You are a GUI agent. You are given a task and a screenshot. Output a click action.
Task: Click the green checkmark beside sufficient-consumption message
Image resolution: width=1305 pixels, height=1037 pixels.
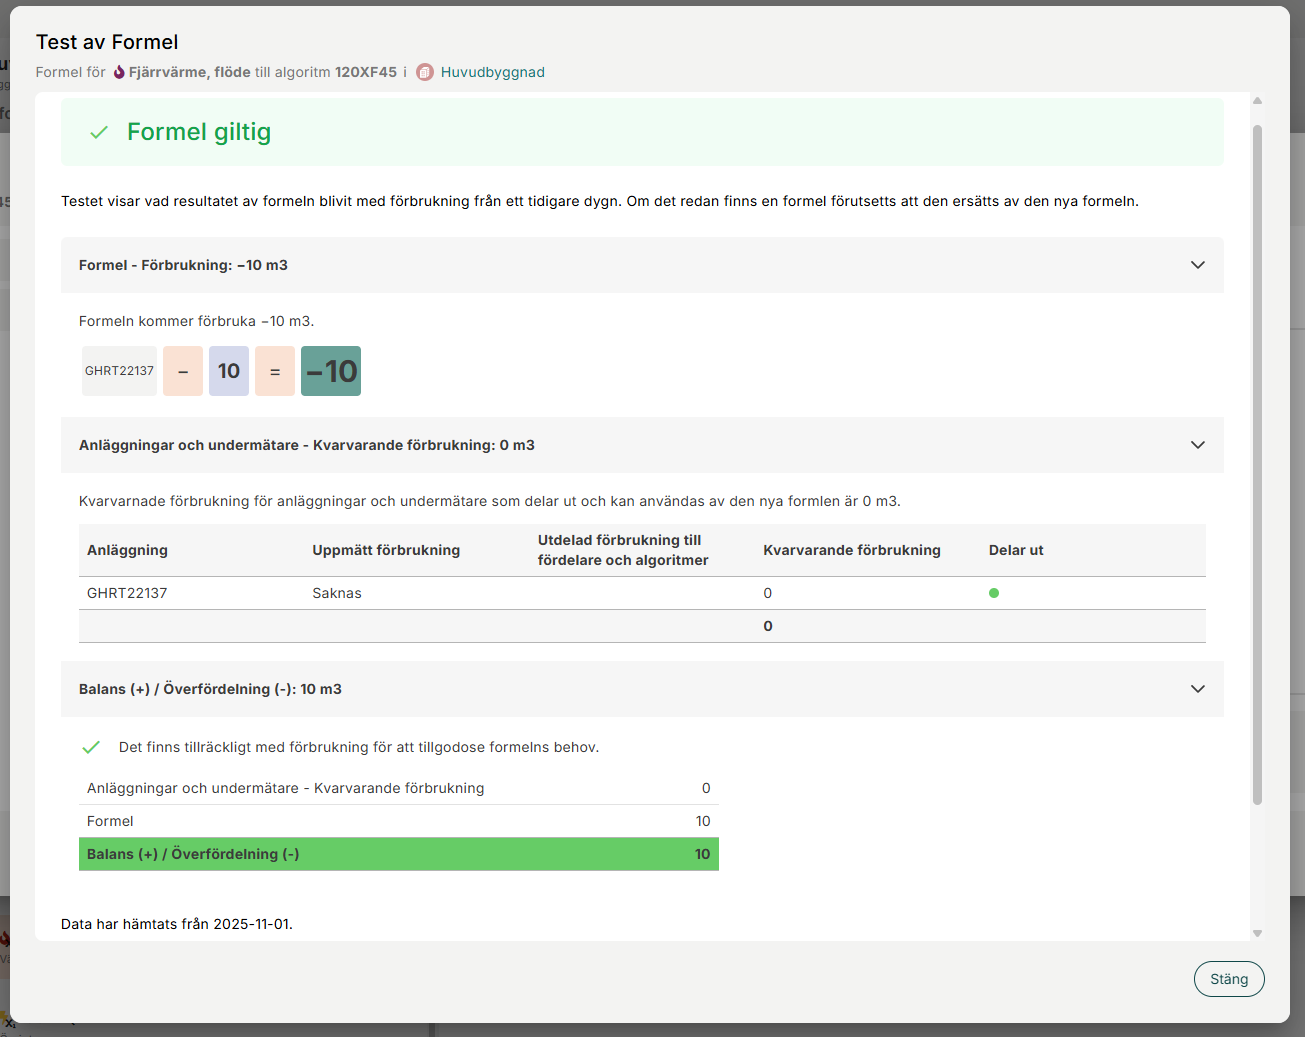91,747
